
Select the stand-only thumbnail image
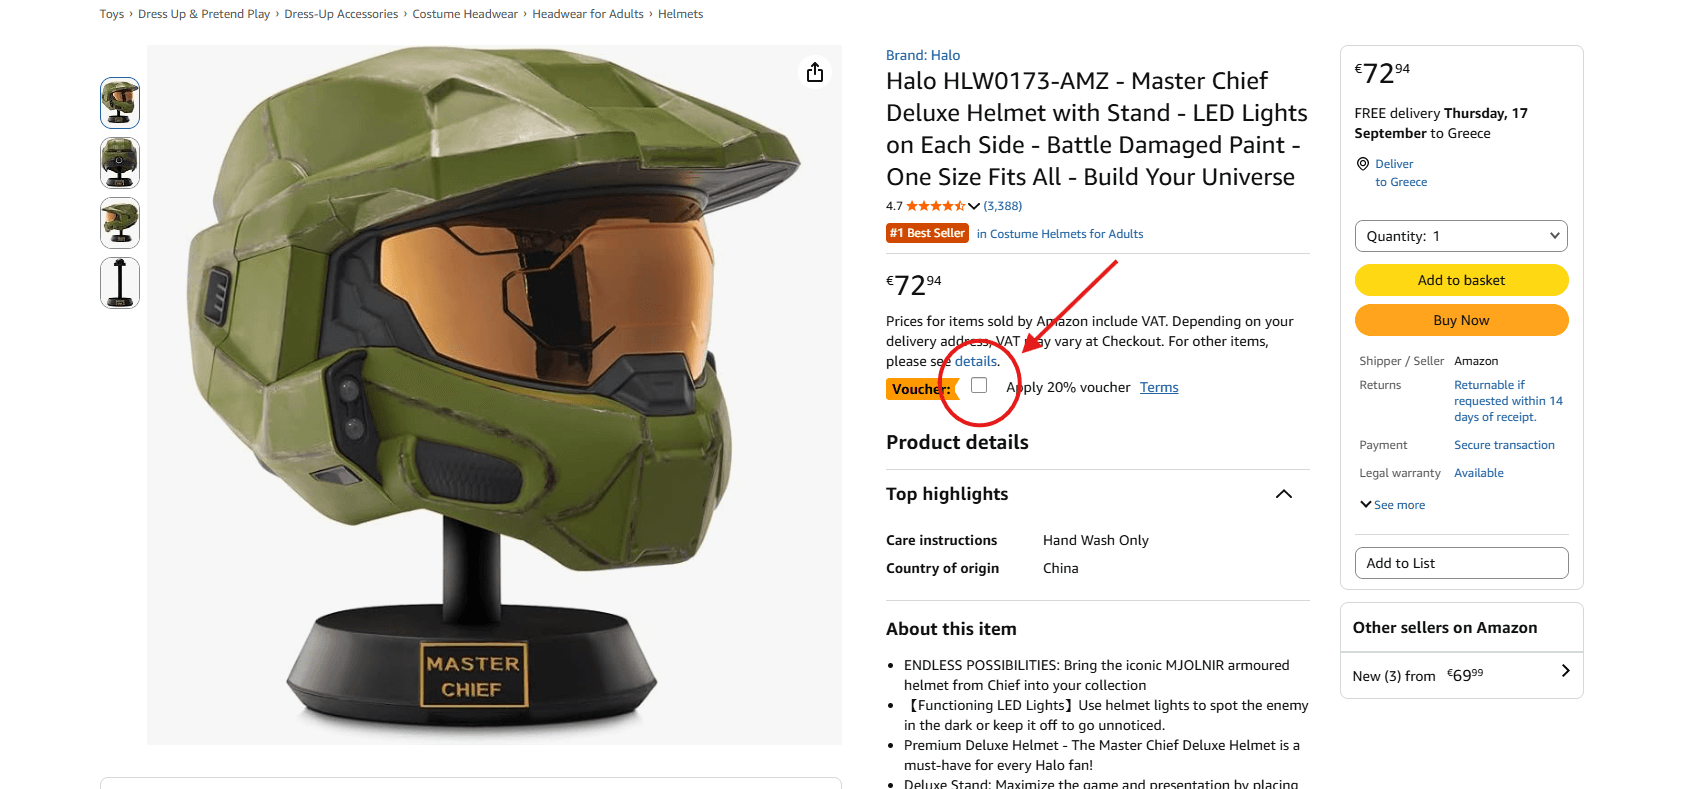[x=120, y=283]
